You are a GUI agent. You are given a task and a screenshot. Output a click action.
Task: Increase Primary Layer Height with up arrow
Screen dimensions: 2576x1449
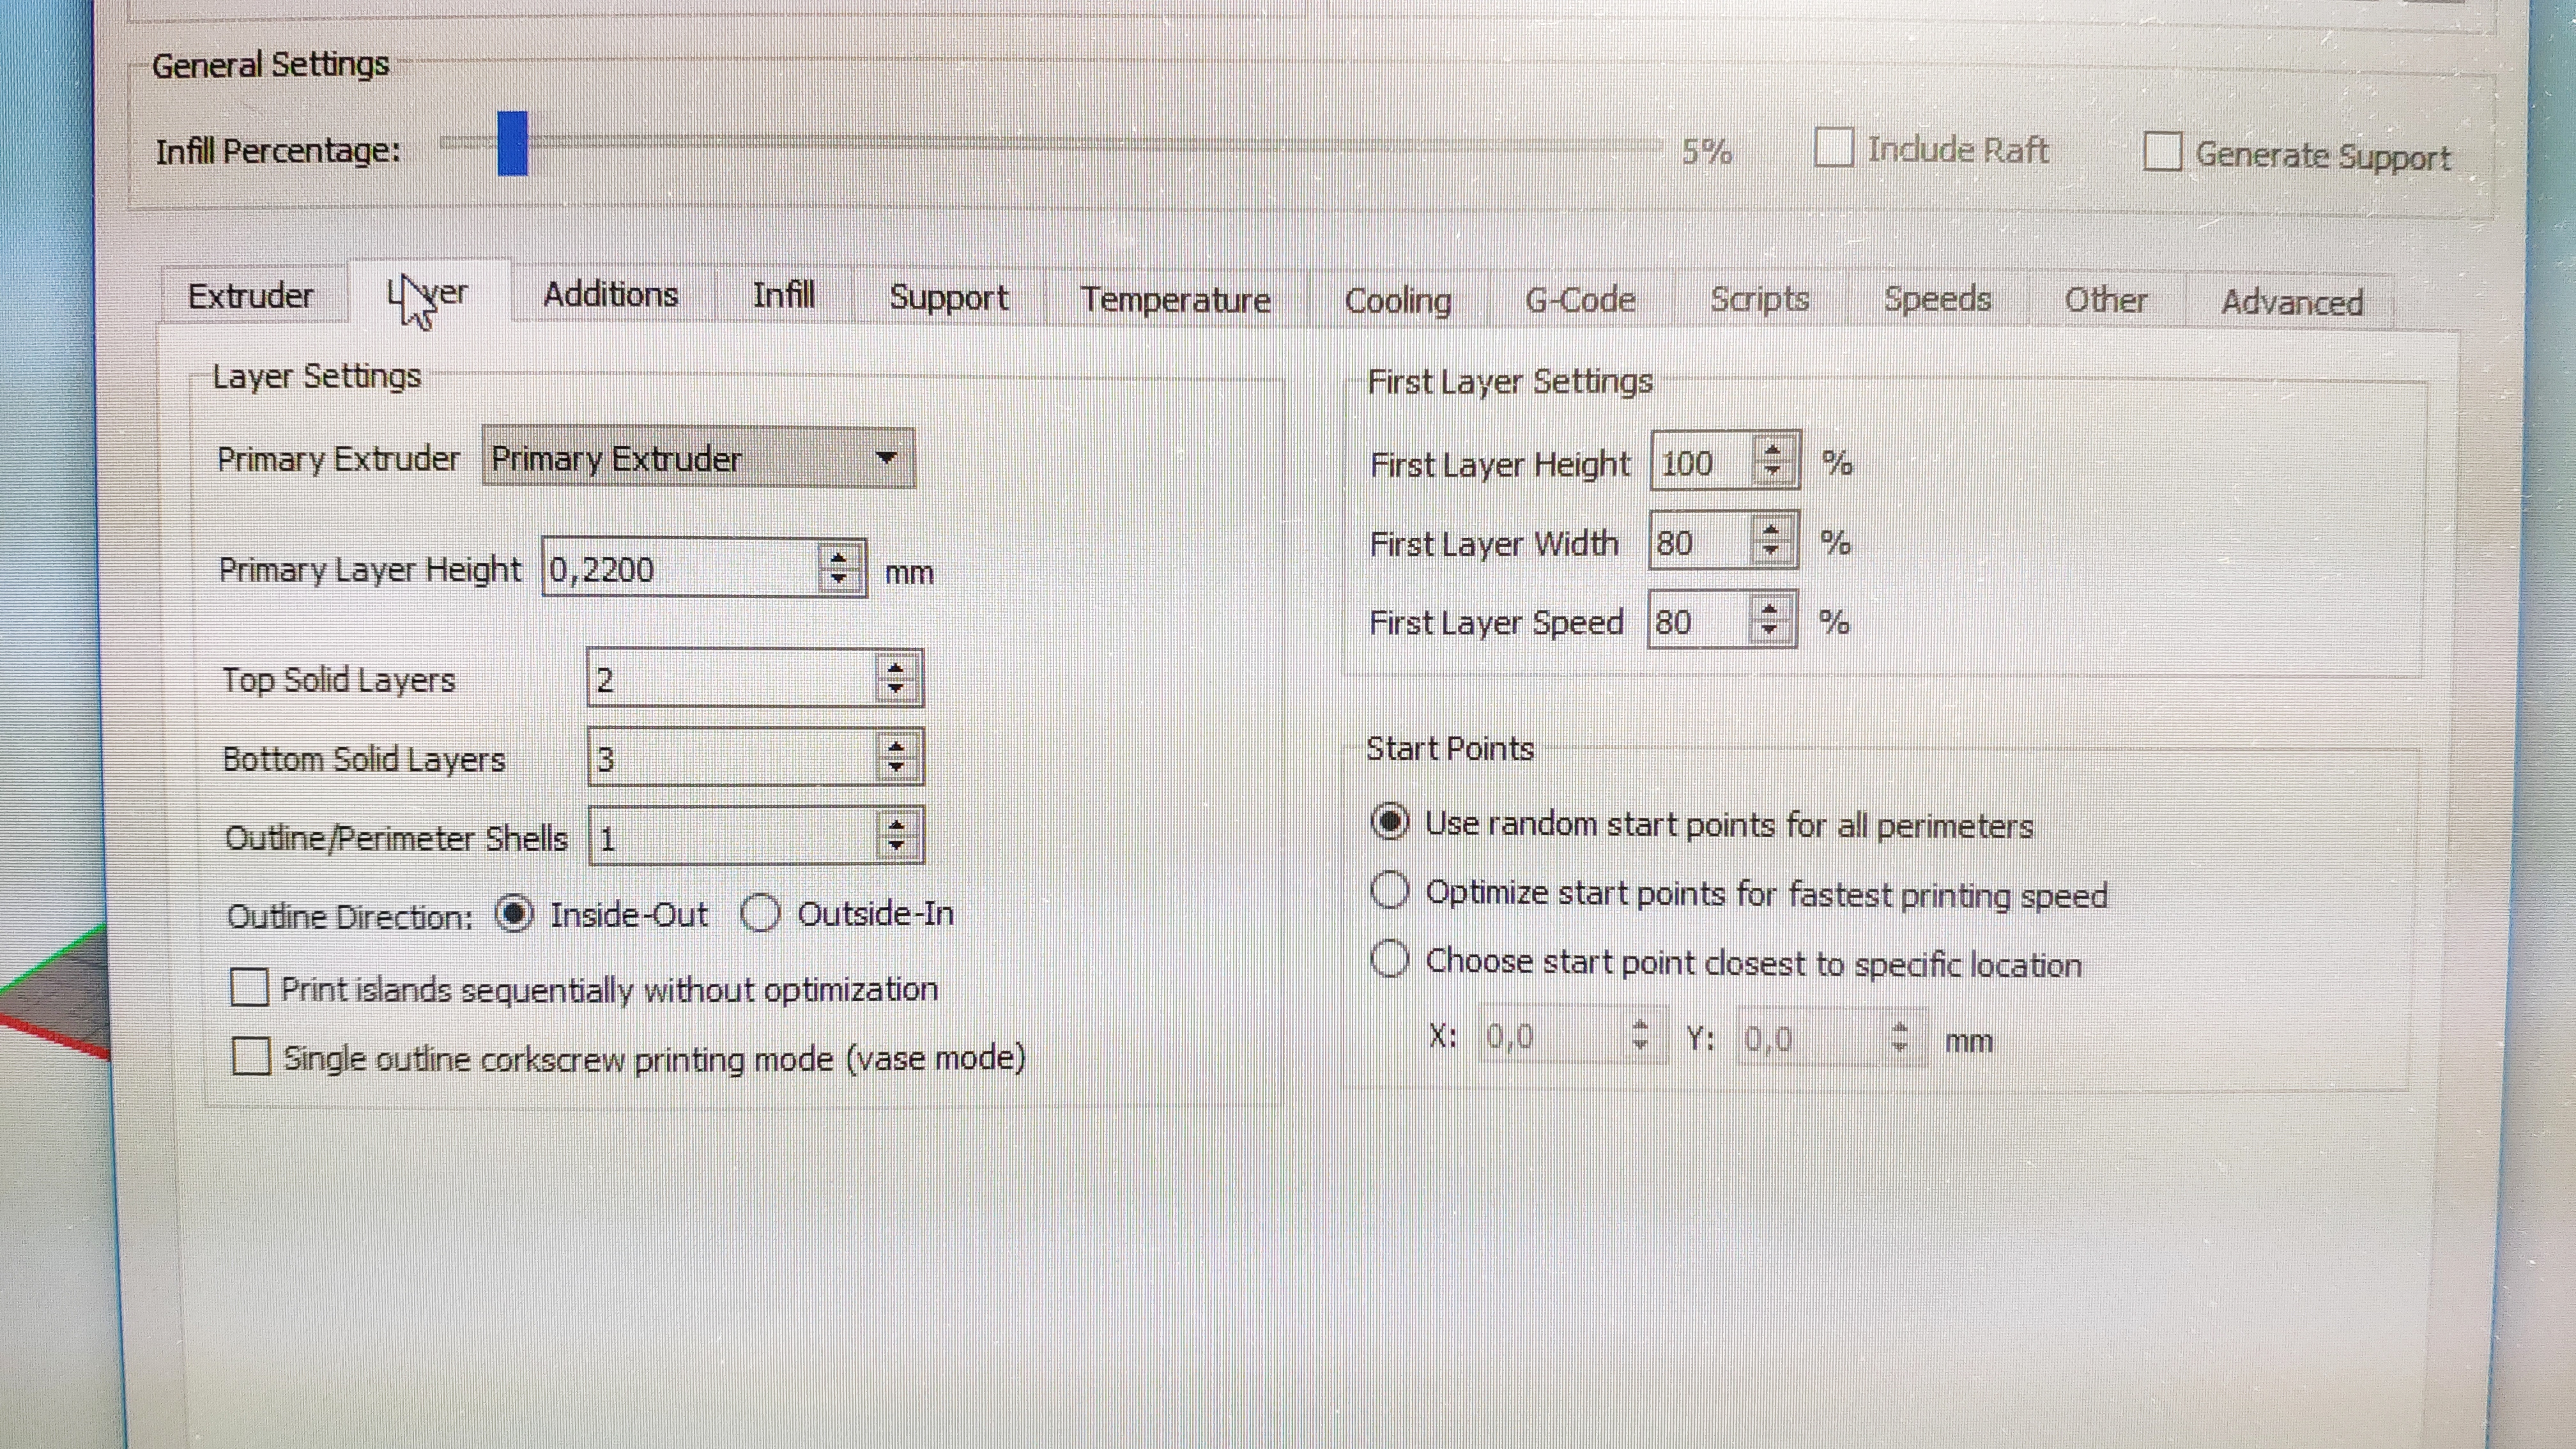click(x=838, y=558)
